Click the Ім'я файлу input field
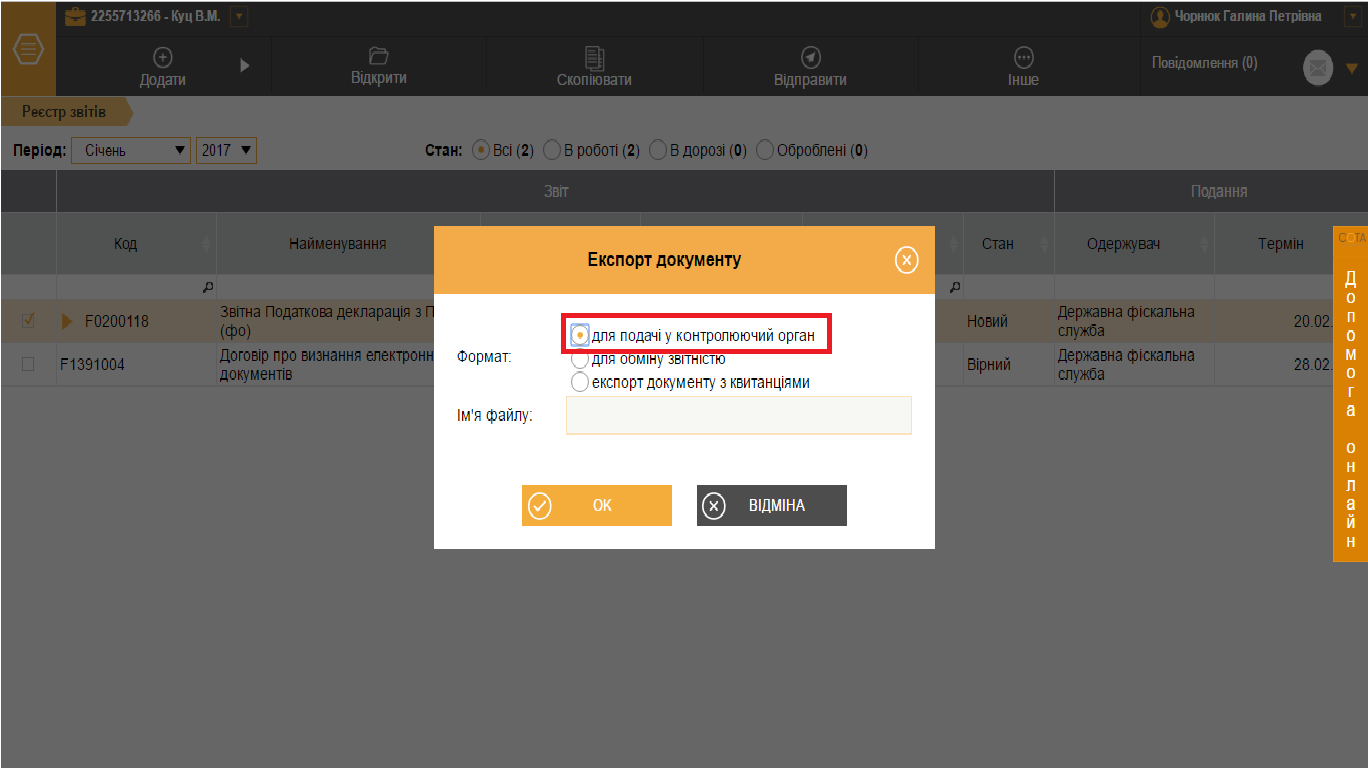 pos(738,415)
